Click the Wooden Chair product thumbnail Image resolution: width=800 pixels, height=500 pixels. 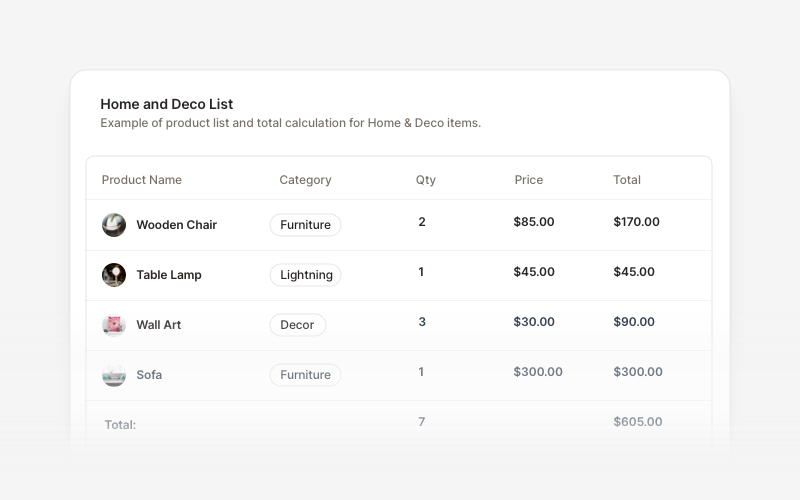coord(114,225)
